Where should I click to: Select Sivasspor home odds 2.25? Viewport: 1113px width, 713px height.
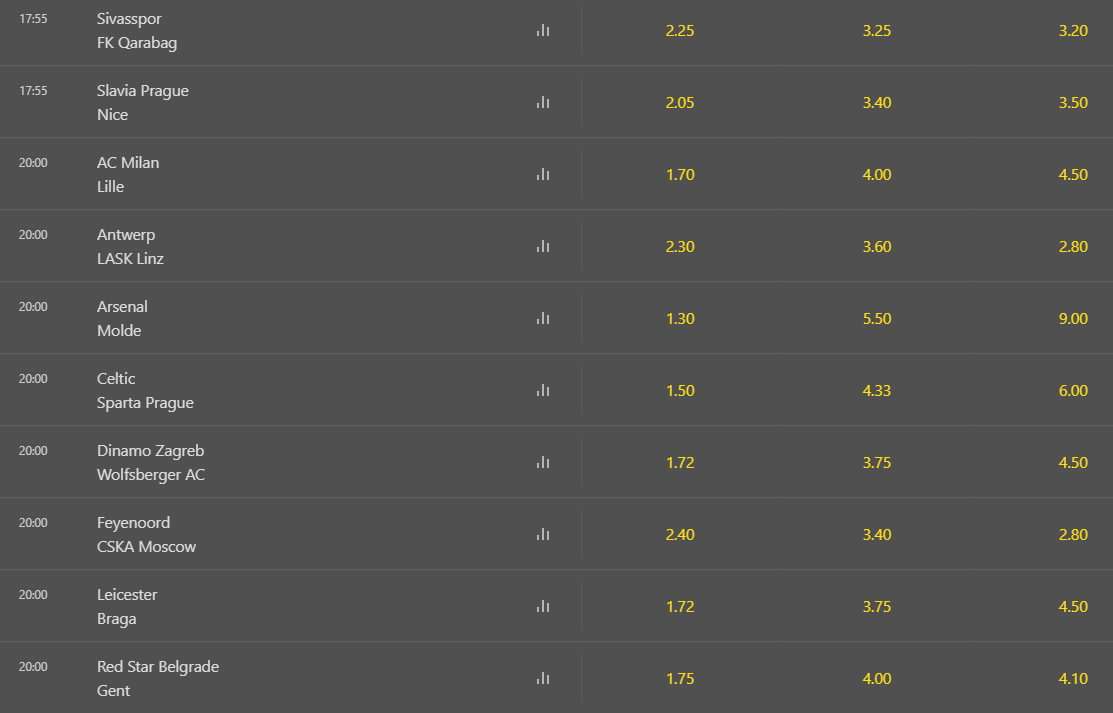[680, 31]
